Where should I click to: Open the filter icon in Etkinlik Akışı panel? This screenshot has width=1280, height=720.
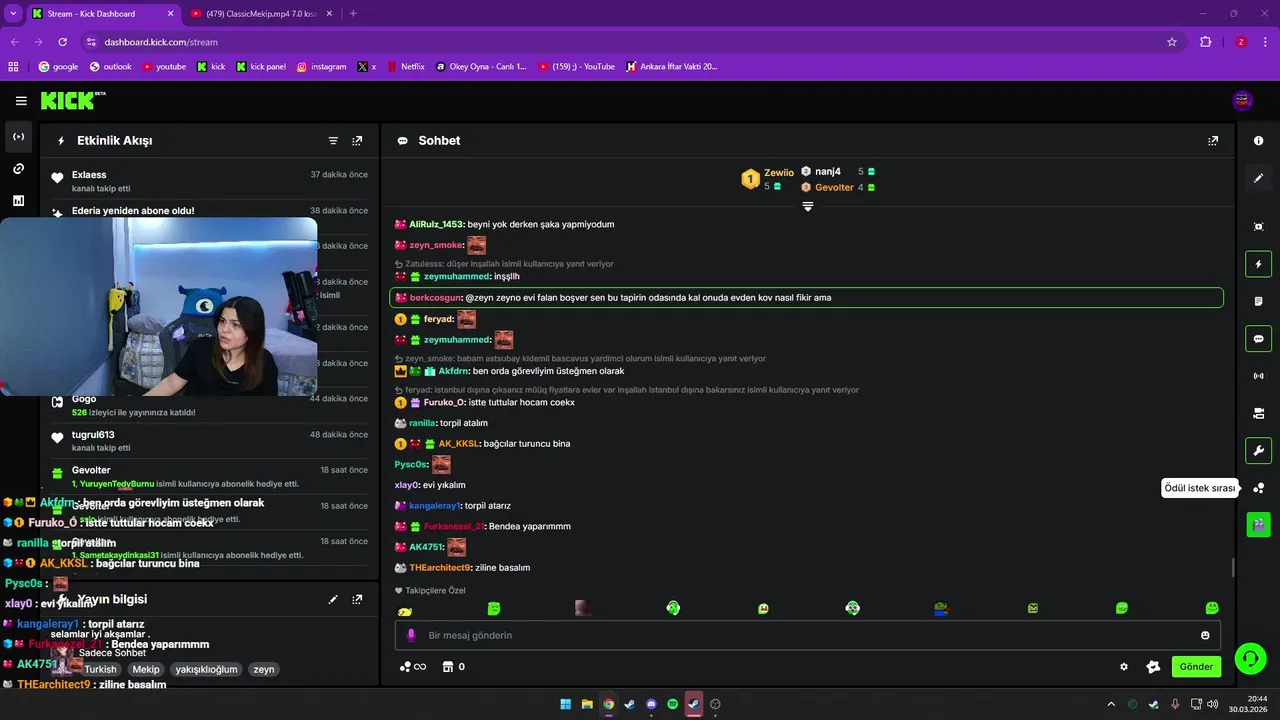(333, 141)
